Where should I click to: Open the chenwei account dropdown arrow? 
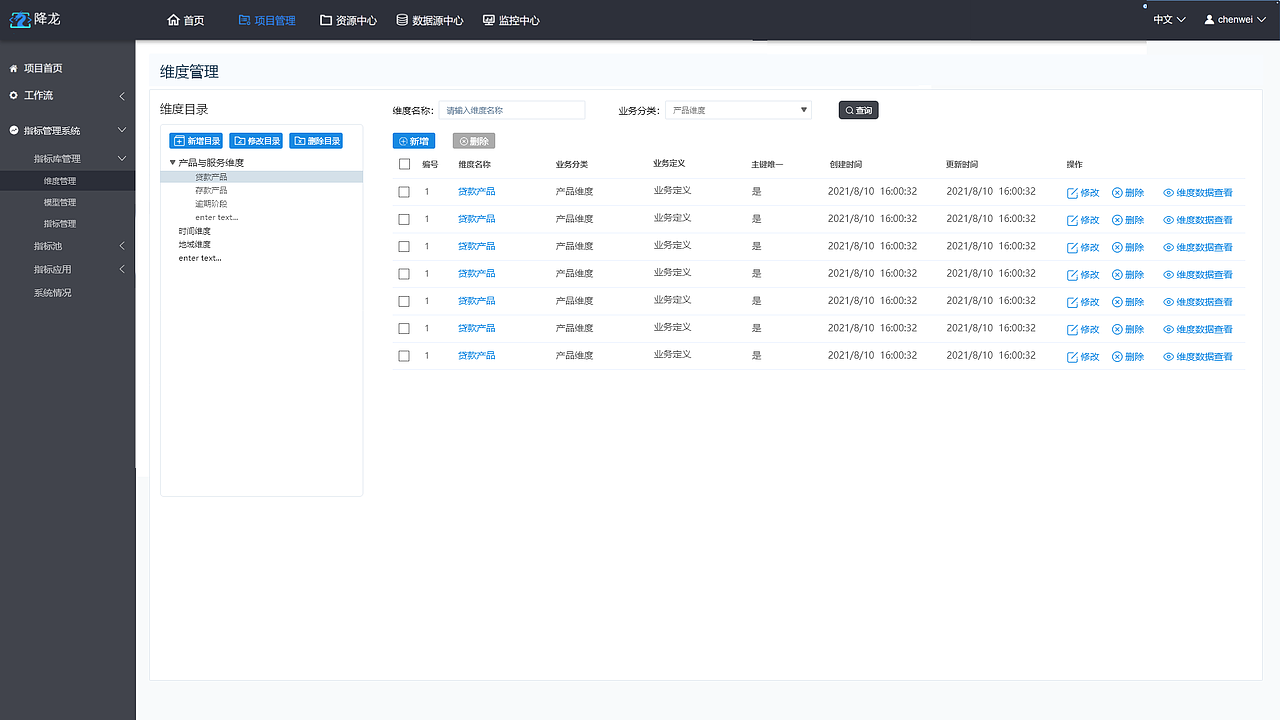[1261, 19]
